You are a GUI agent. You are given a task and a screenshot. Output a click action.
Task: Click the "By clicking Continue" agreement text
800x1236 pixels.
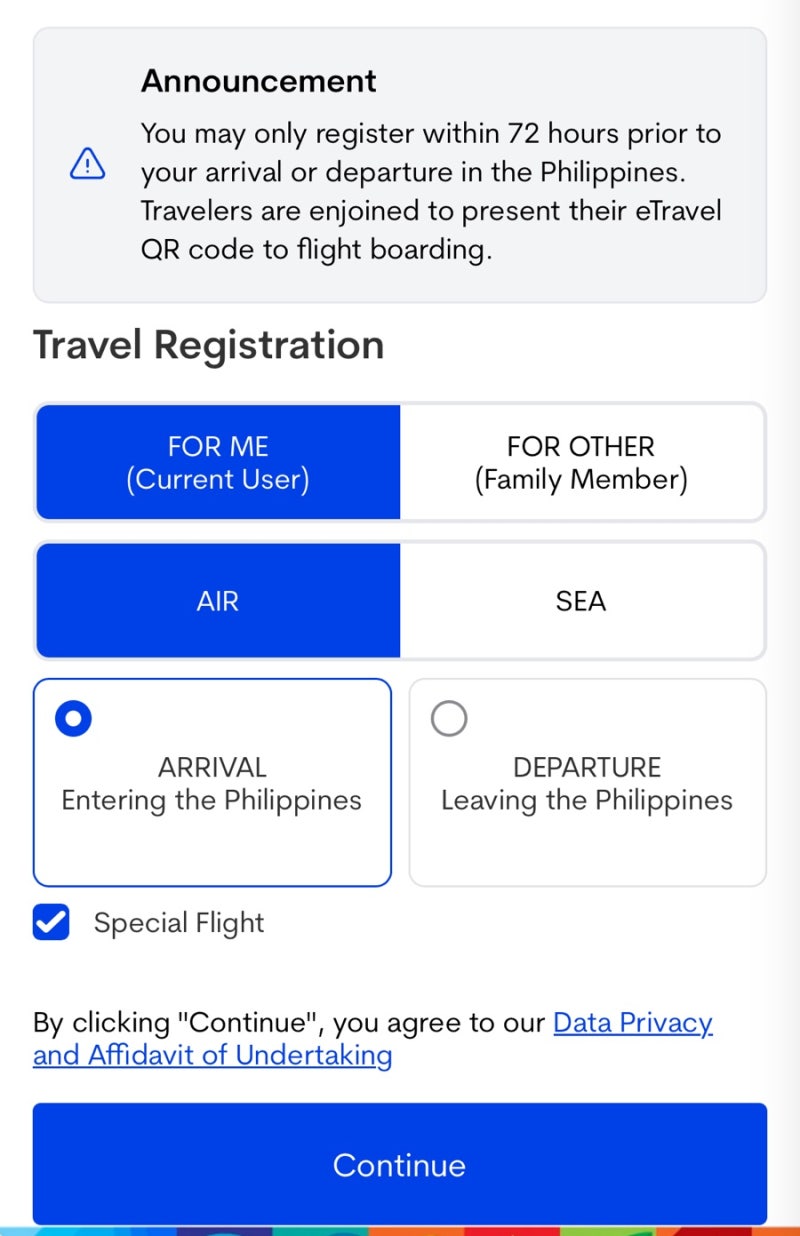[290, 1022]
